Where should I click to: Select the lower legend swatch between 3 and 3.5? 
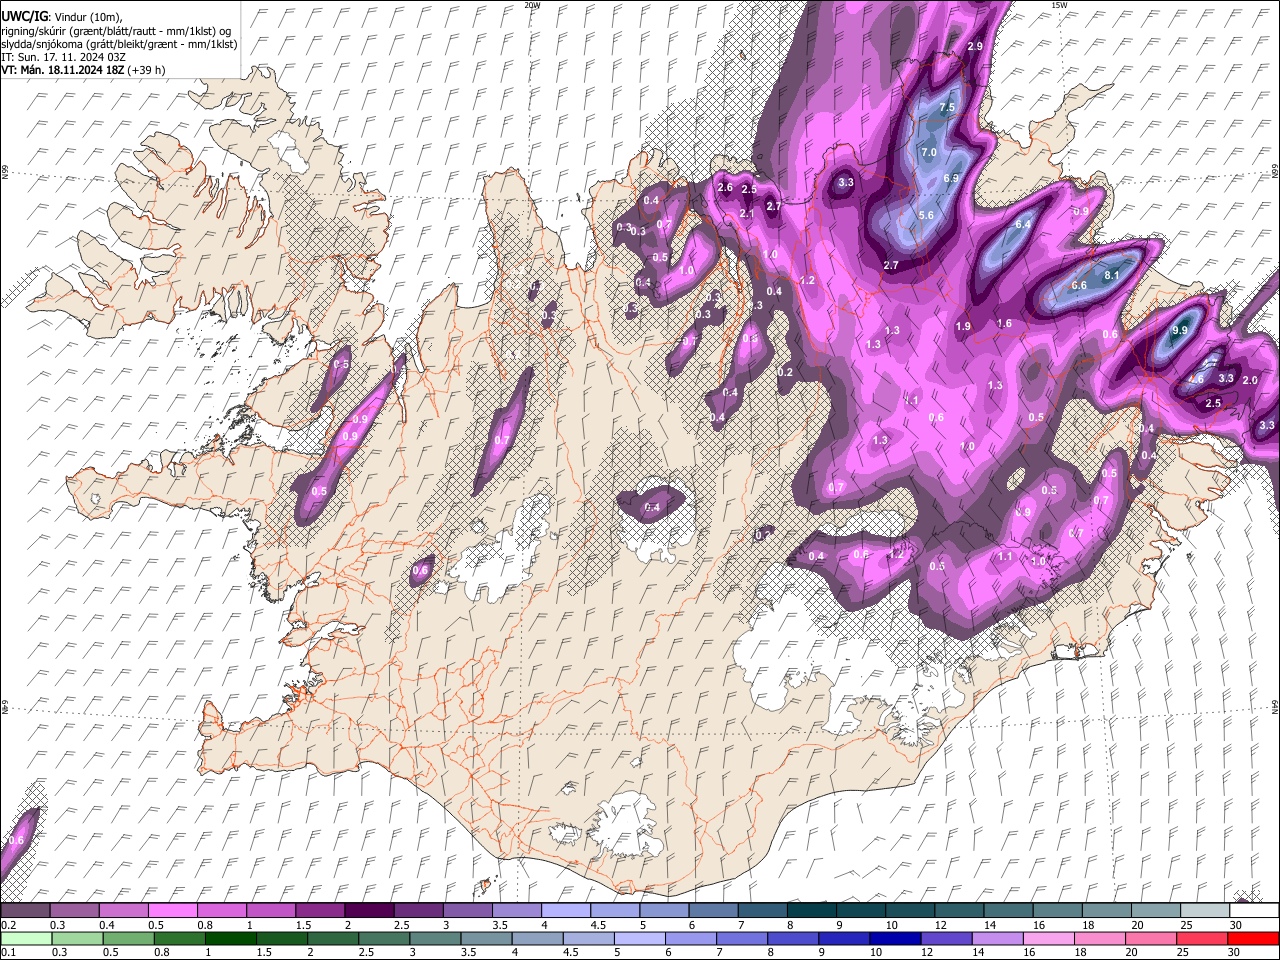435,938
